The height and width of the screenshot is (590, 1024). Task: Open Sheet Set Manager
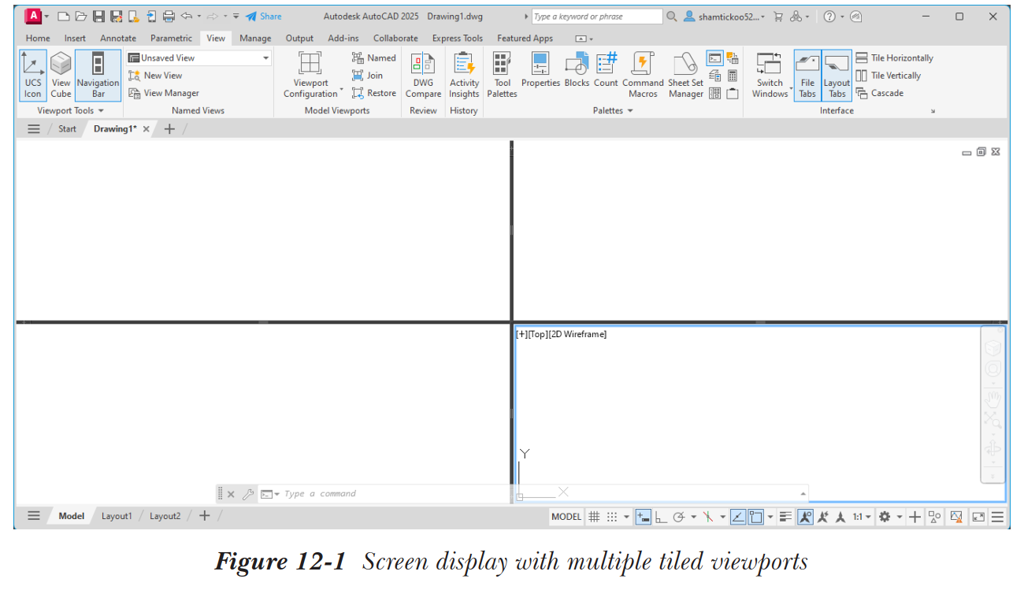(685, 75)
